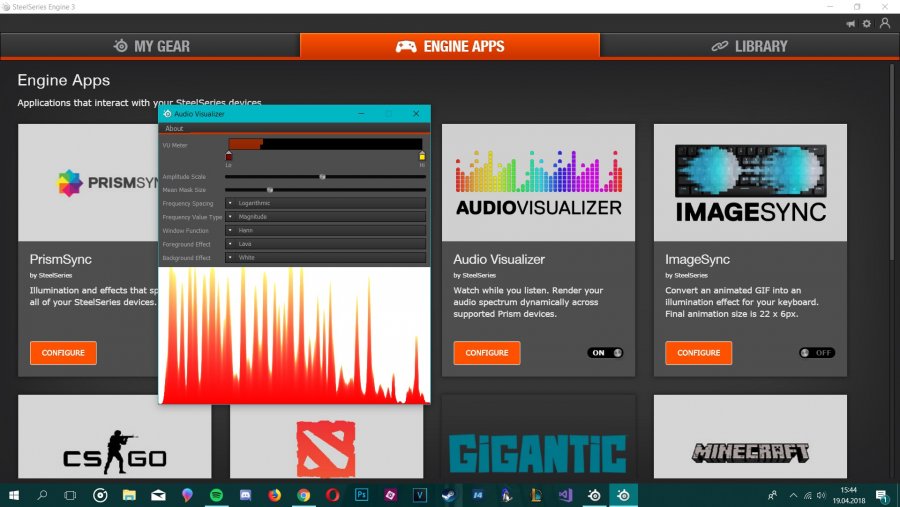Open the volume tray icon
900x507 pixels.
pyautogui.click(x=821, y=495)
